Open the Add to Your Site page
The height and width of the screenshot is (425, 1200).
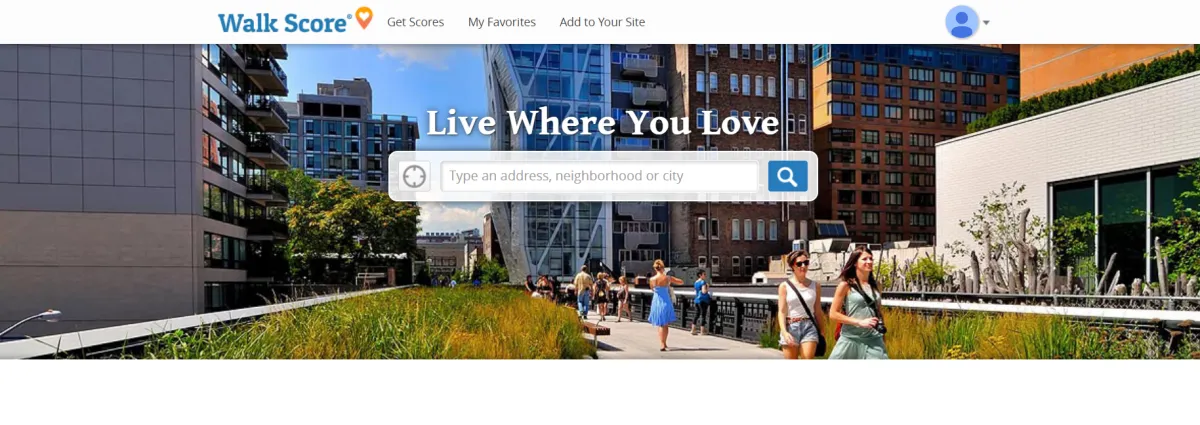(602, 22)
